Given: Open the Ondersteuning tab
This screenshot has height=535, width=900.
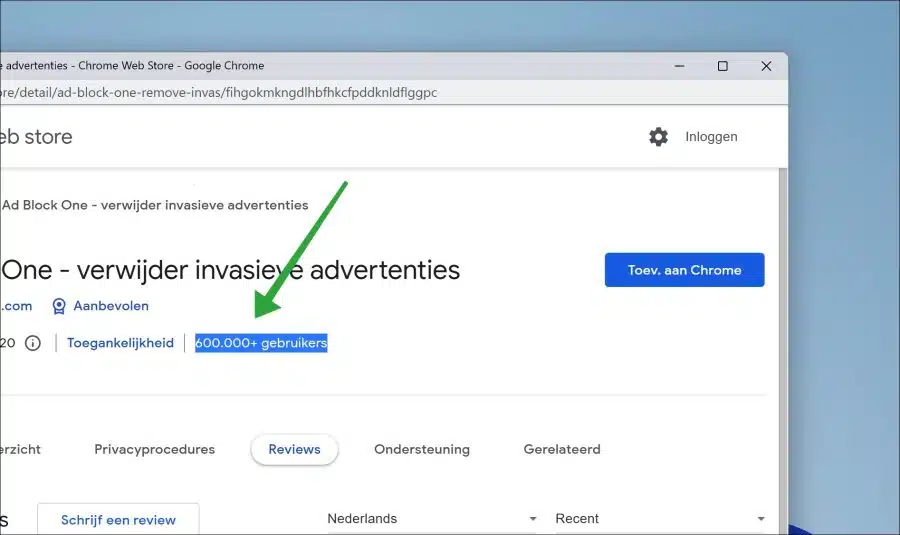Looking at the screenshot, I should tap(422, 449).
